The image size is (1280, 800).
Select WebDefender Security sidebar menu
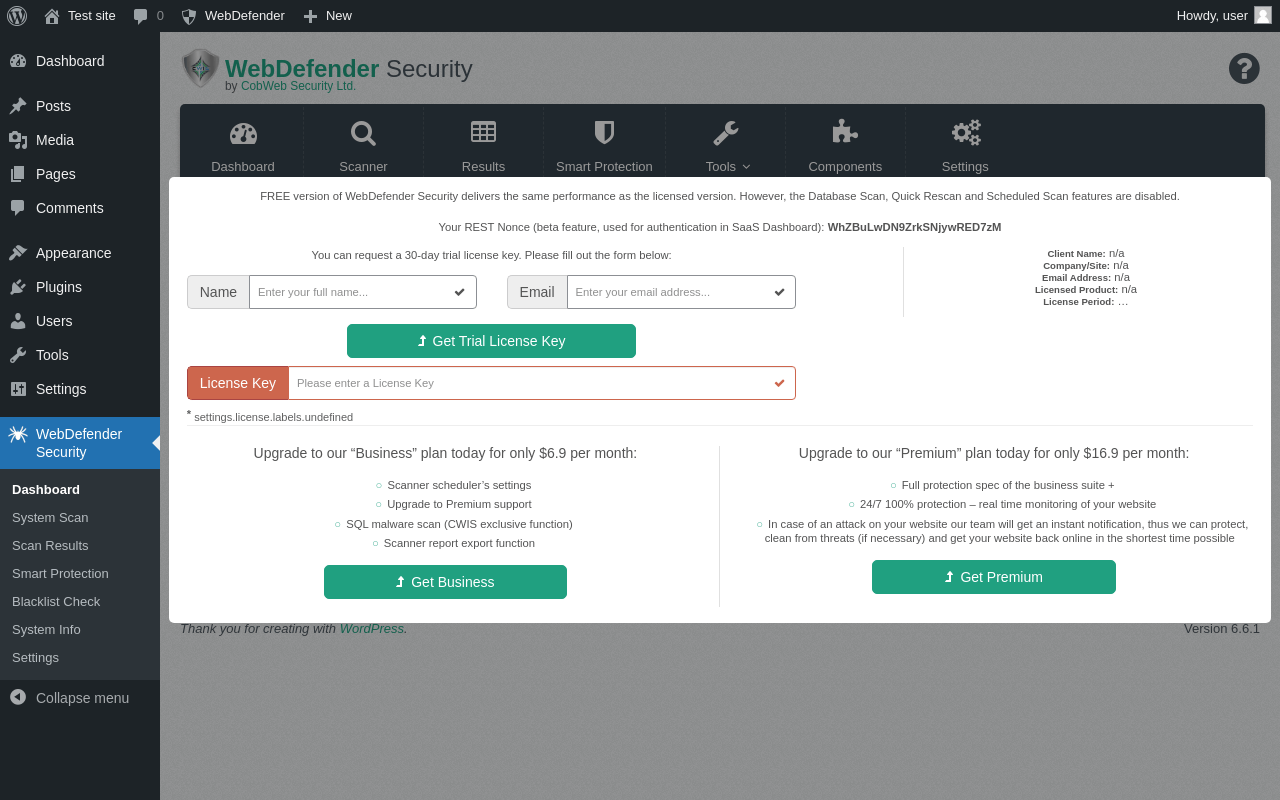coord(80,443)
